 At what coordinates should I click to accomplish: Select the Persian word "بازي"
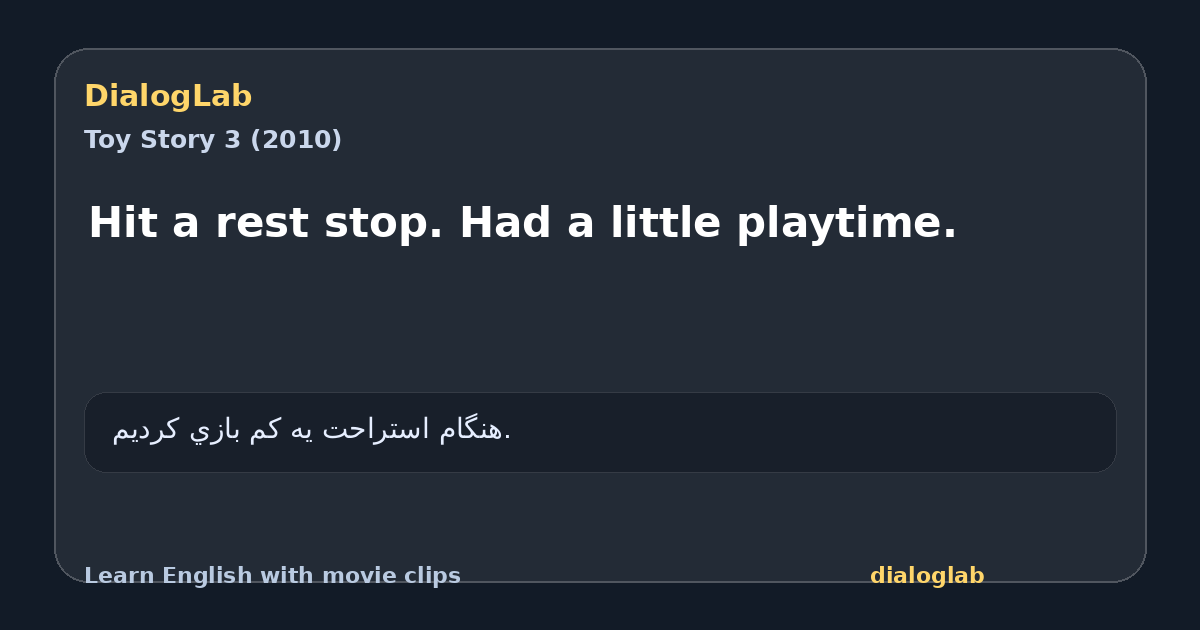coord(215,430)
